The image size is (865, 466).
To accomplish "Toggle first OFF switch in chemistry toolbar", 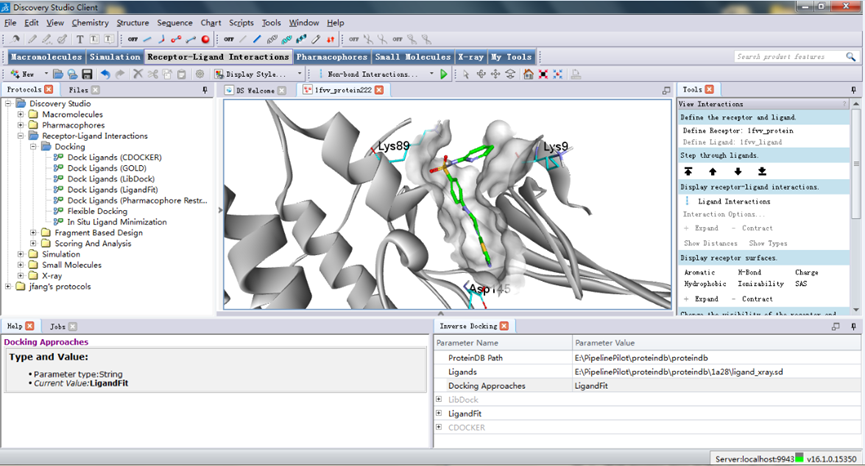I will 133,39.
